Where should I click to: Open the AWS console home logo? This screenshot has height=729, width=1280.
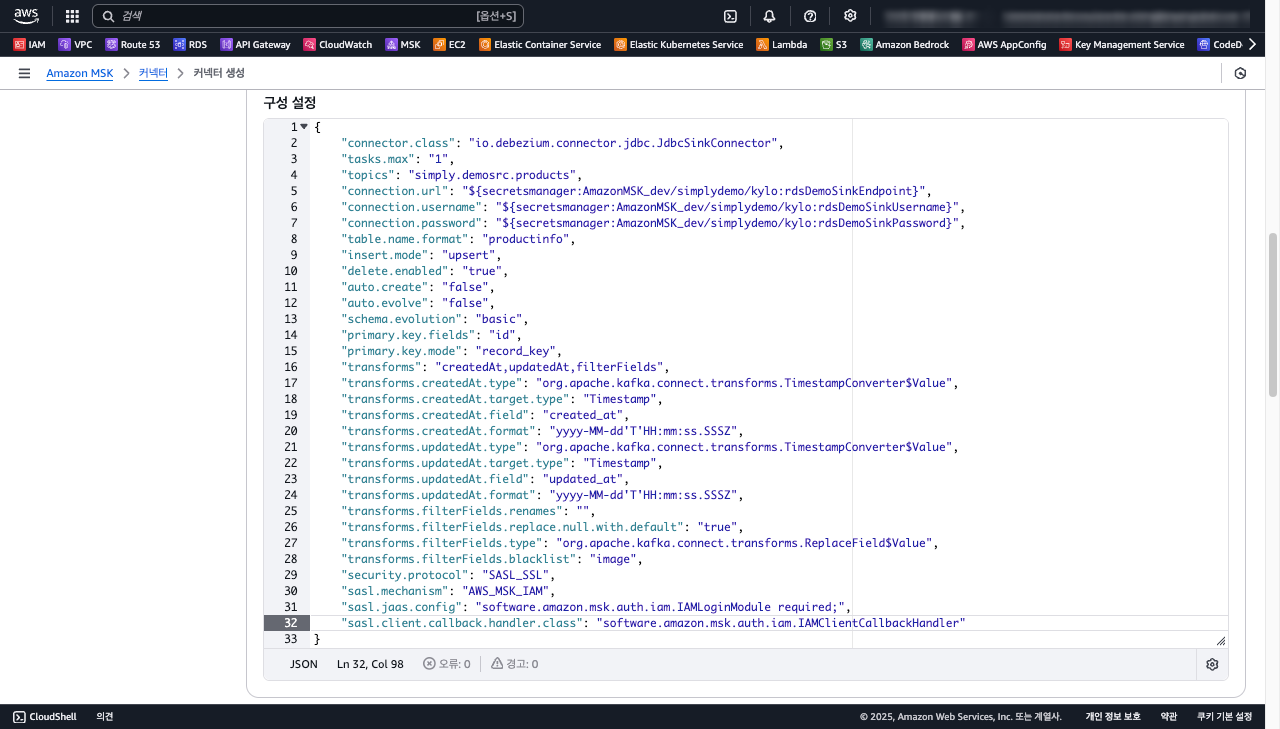tap(26, 16)
